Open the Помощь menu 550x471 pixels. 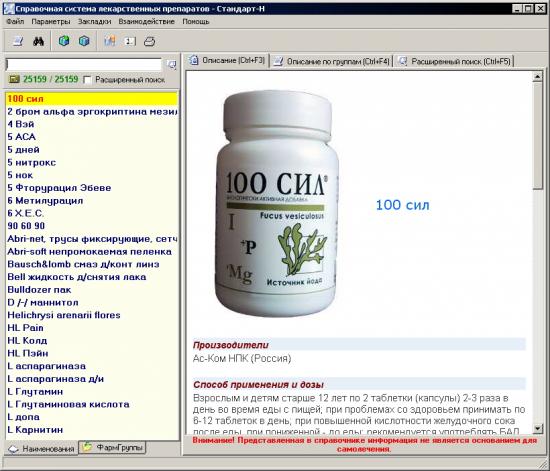pos(196,21)
